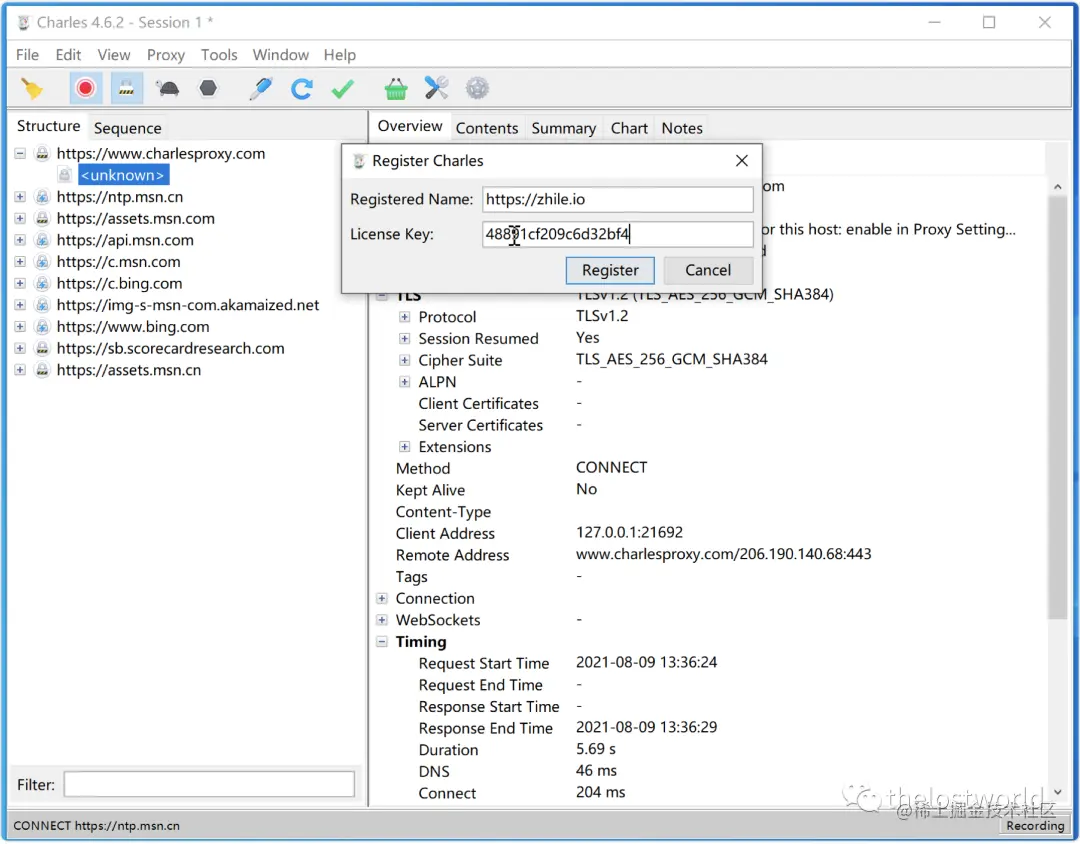Click the c.msn.com globe icon
1080x844 pixels.
click(x=42, y=262)
